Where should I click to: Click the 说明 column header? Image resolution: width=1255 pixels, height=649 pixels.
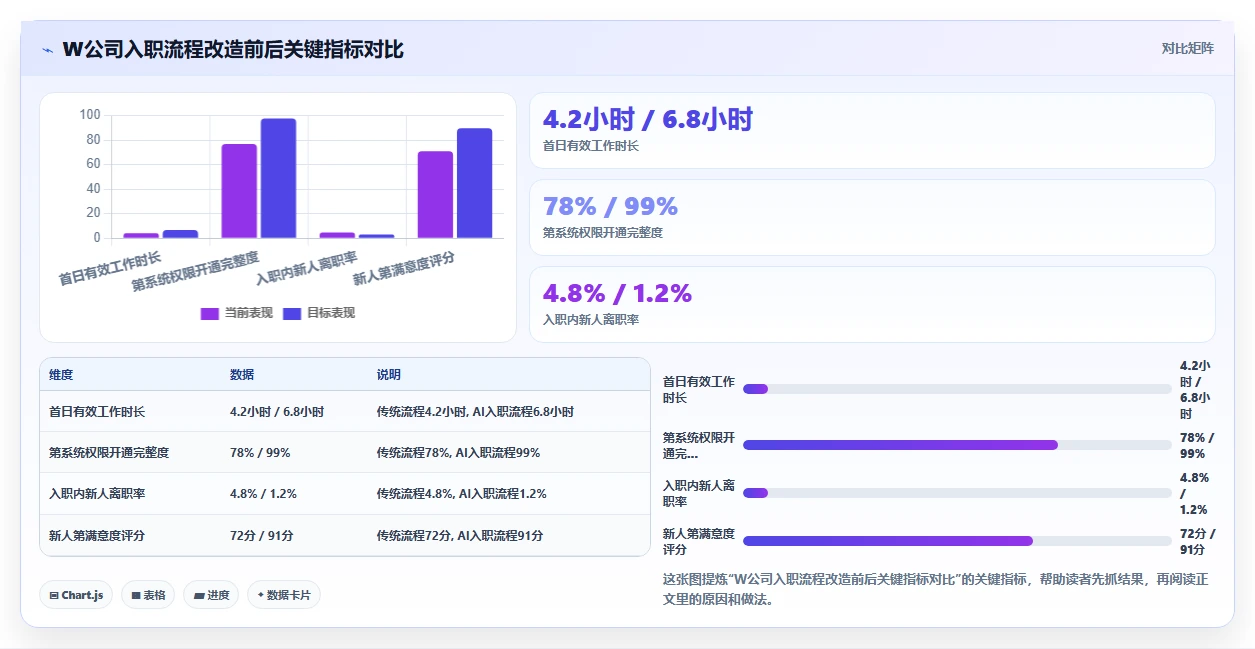click(389, 375)
